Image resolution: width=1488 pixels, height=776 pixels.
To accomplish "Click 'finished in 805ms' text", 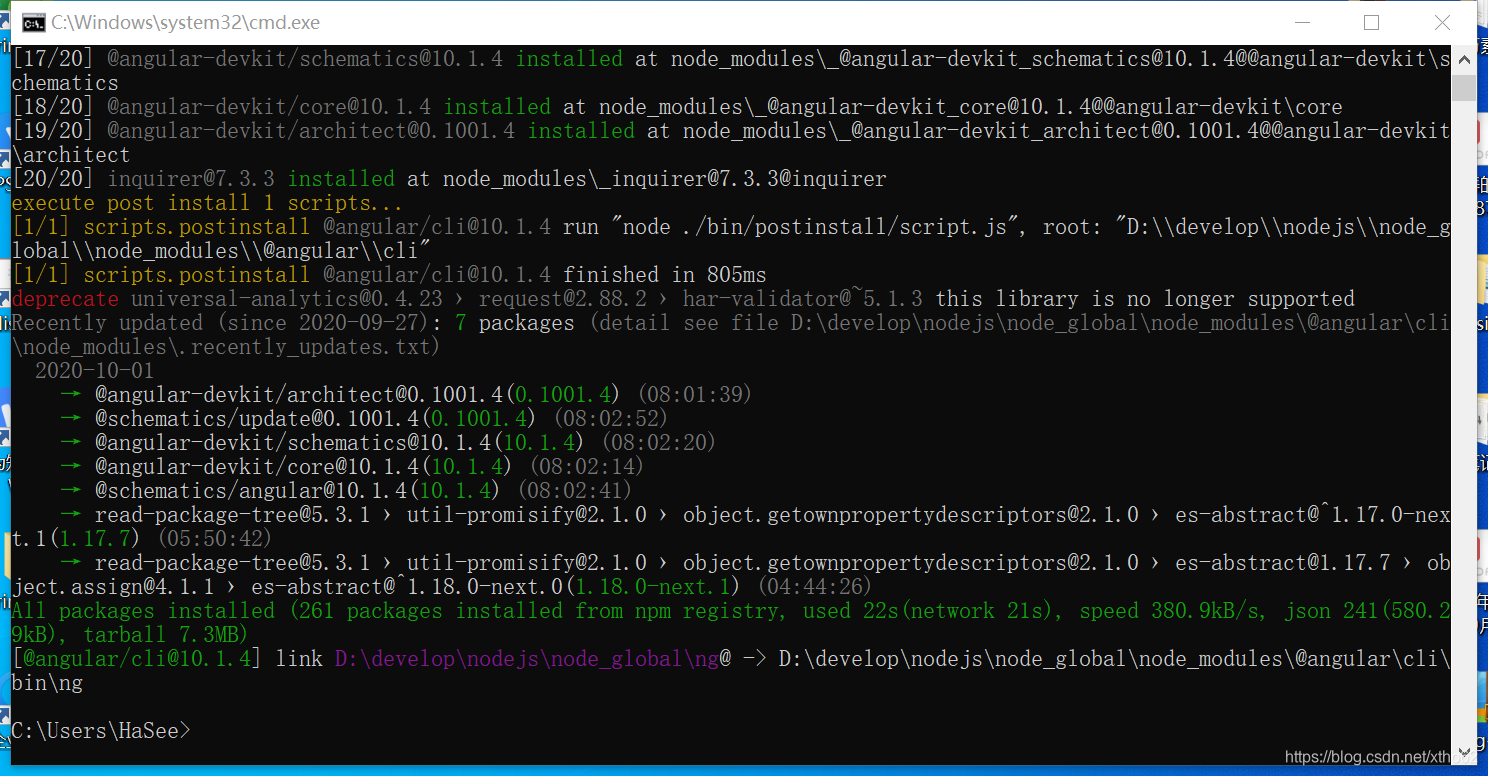I will click(x=666, y=275).
